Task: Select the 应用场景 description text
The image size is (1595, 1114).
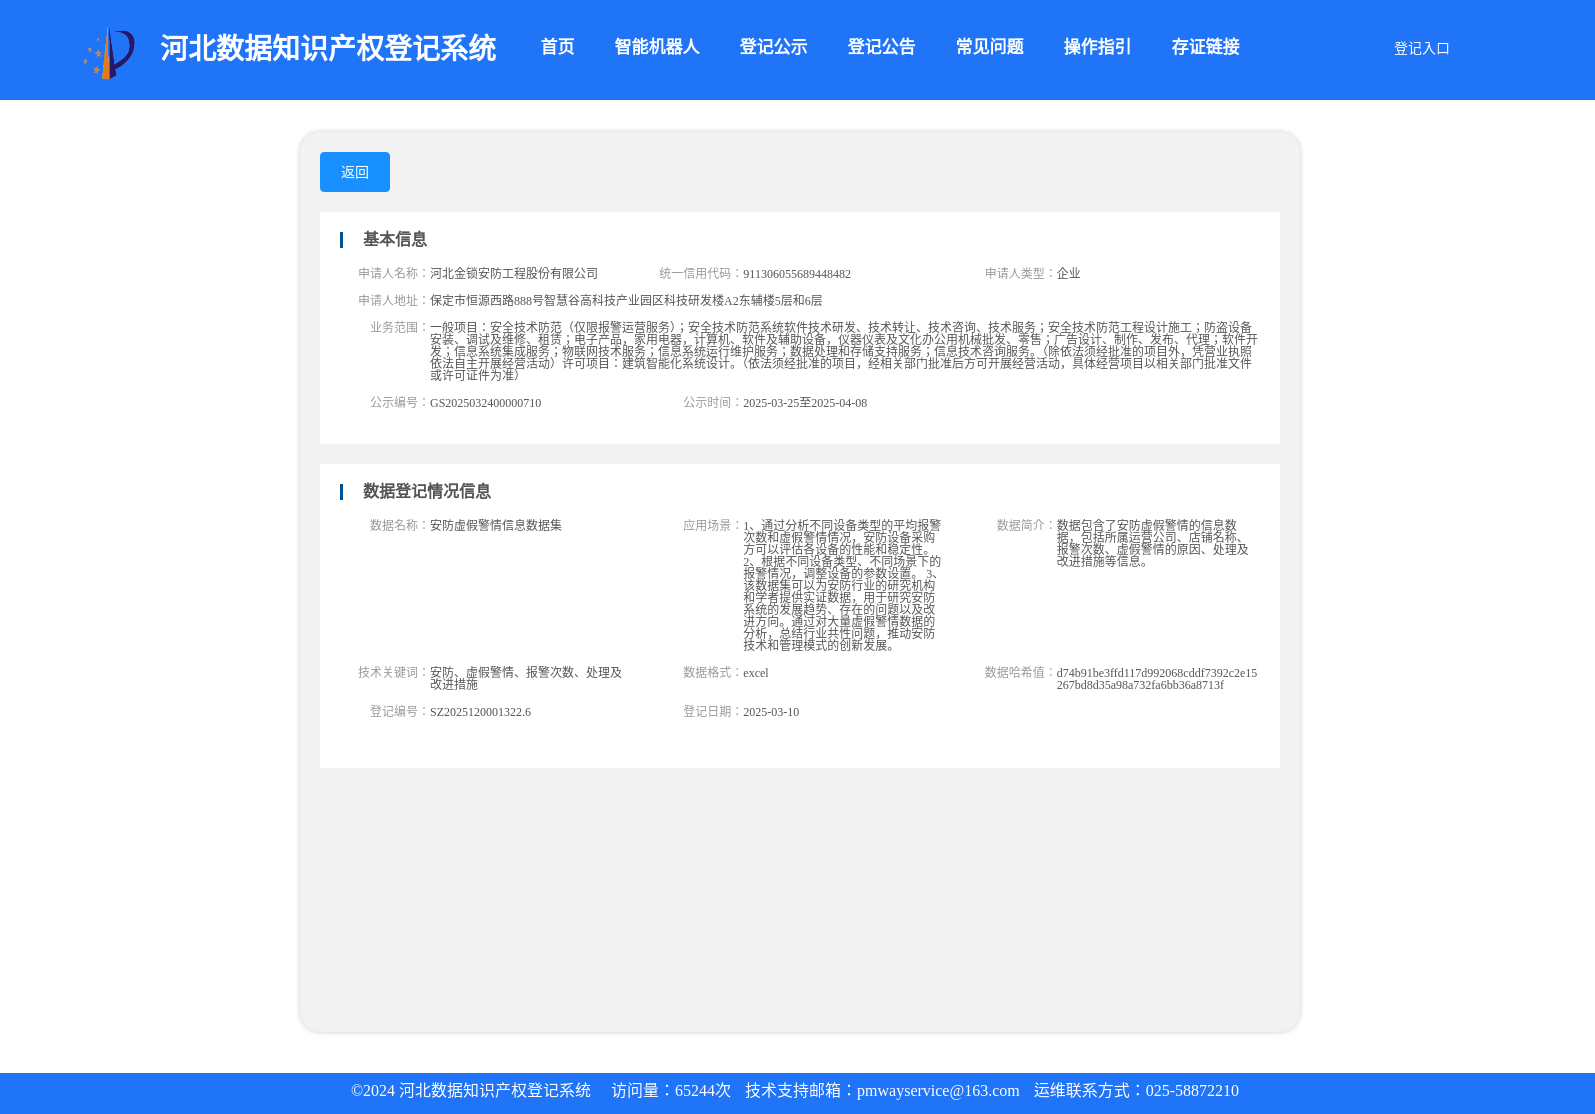Action: coord(842,585)
